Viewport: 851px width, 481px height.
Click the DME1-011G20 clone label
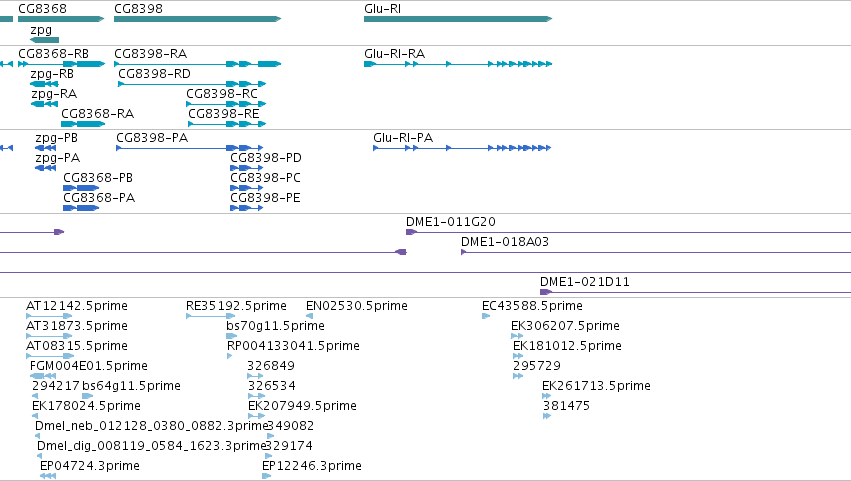tap(451, 222)
